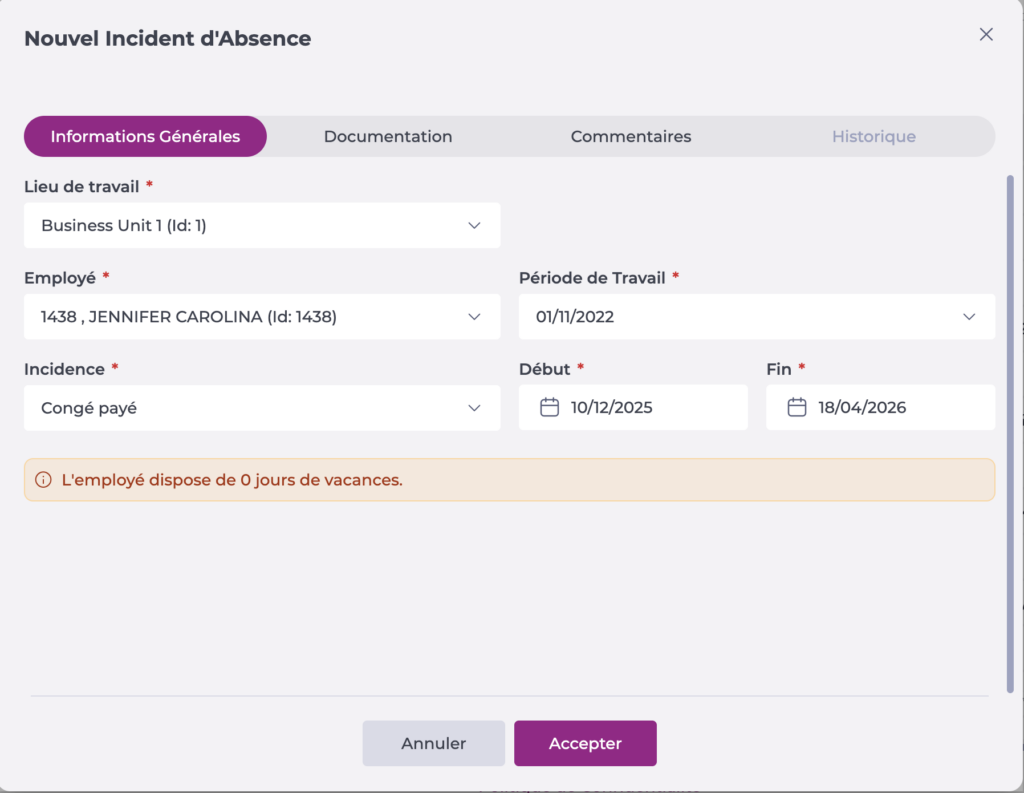Click the calendar icon in Fin field
Viewport: 1024px width, 793px height.
(796, 408)
